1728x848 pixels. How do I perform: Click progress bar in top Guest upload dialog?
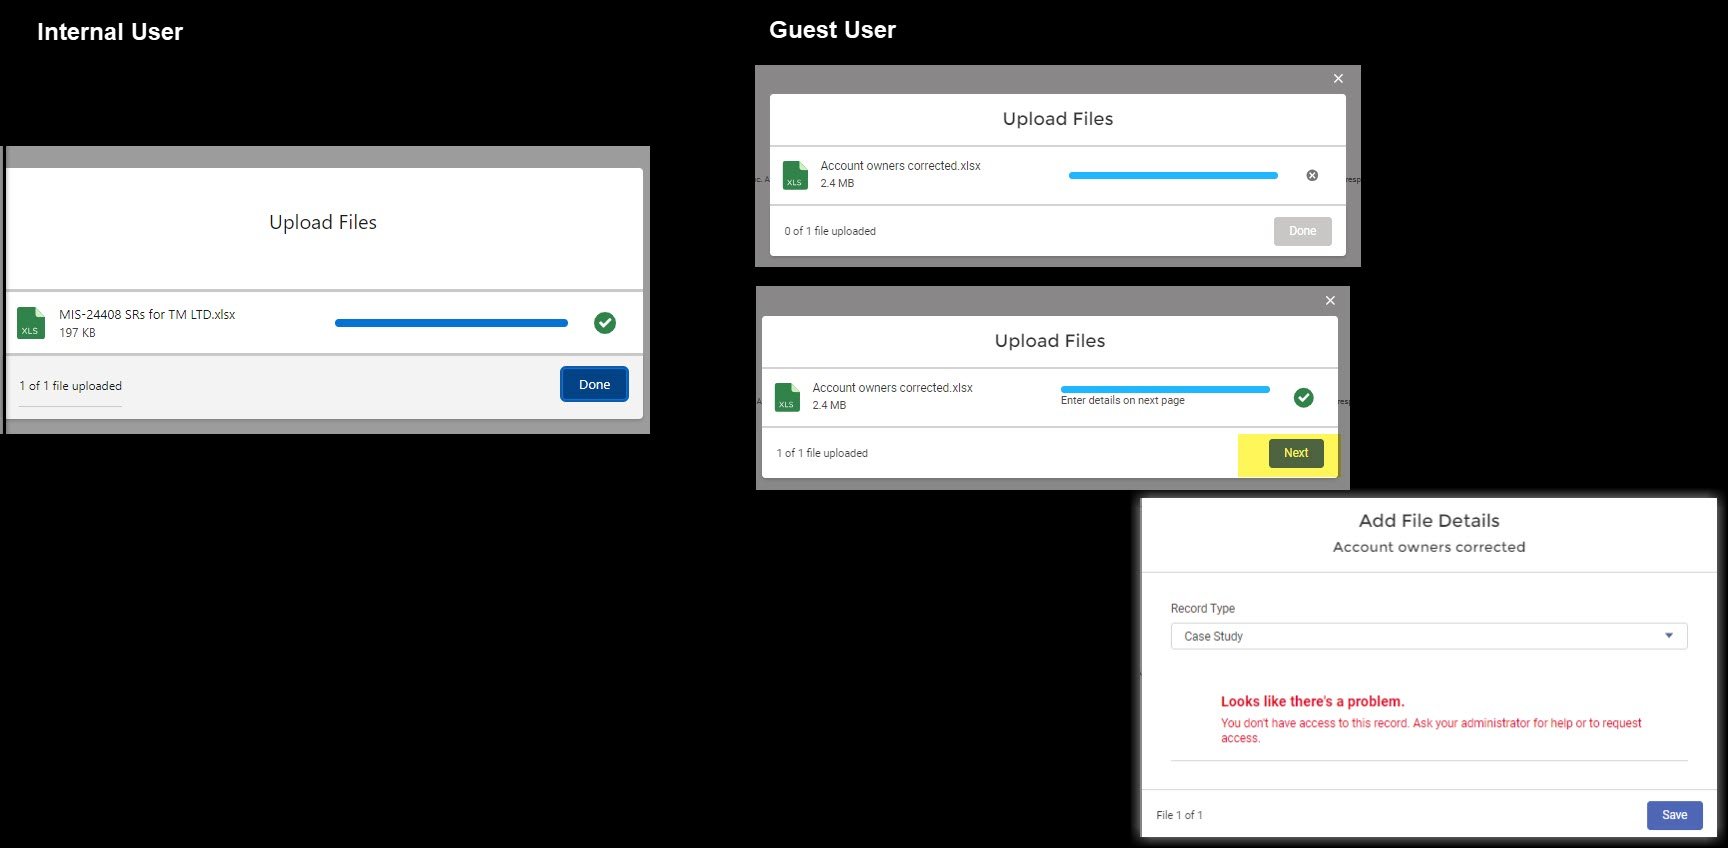1173,175
